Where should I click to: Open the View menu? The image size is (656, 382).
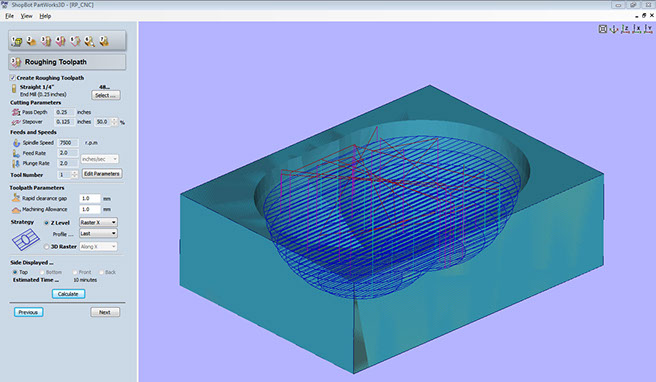click(x=26, y=16)
